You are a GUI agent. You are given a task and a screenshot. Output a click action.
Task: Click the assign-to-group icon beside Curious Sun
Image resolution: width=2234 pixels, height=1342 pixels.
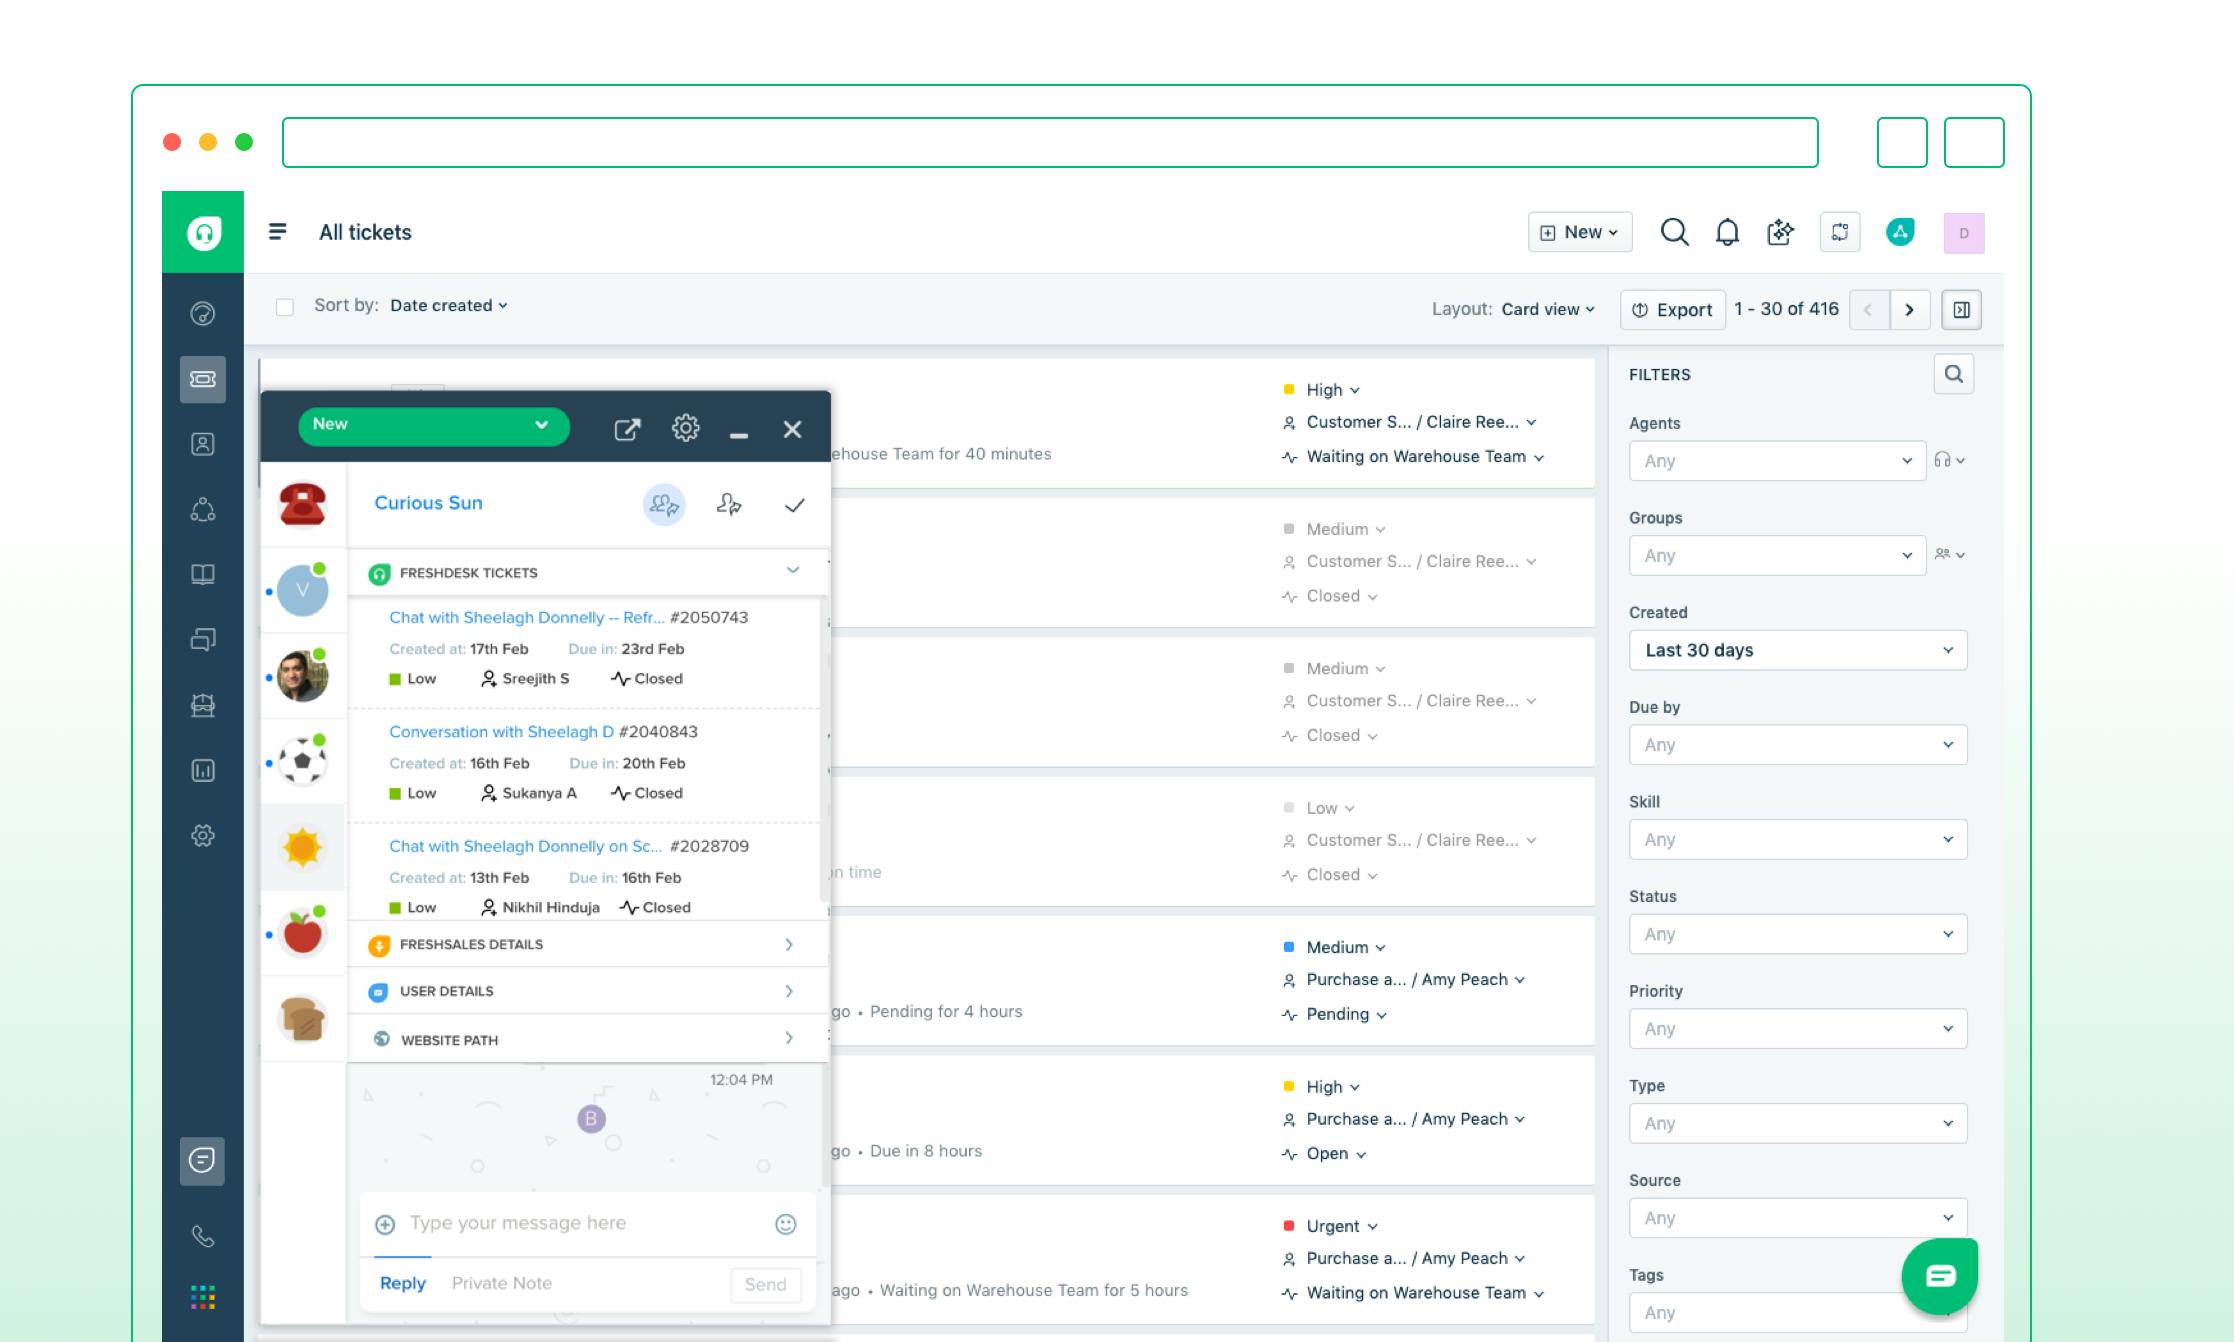coord(664,505)
